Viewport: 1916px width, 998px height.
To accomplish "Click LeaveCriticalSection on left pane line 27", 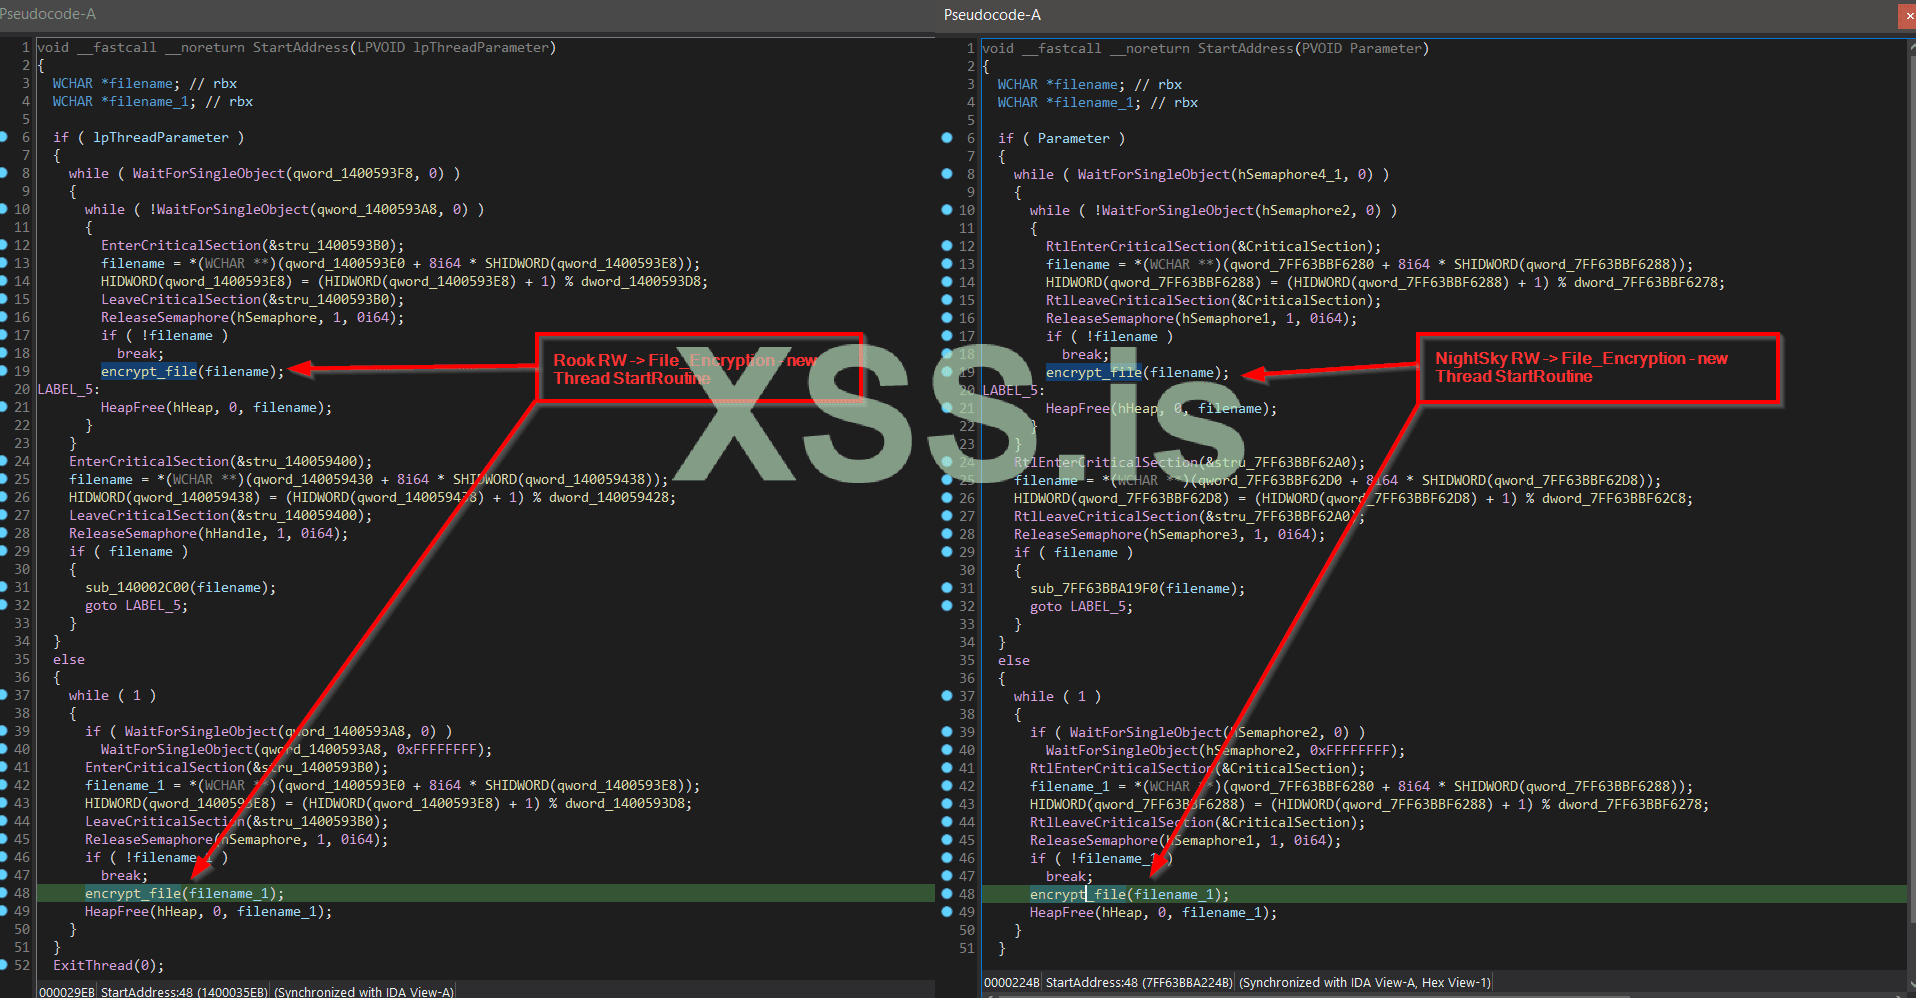I will [x=149, y=515].
